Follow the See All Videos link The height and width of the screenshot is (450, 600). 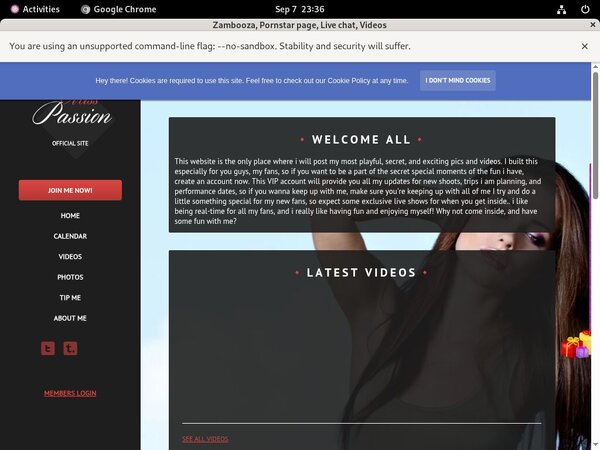coord(205,439)
